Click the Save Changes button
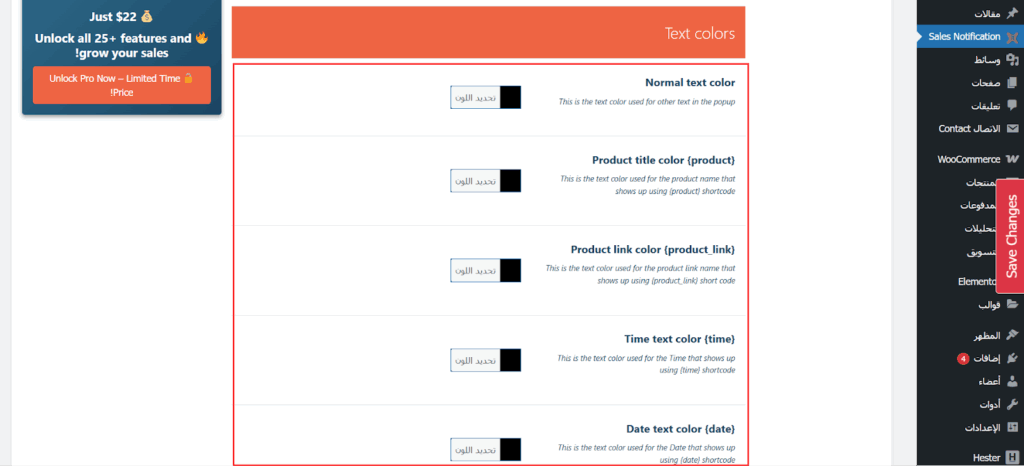This screenshot has height=466, width=1024. [x=1011, y=236]
